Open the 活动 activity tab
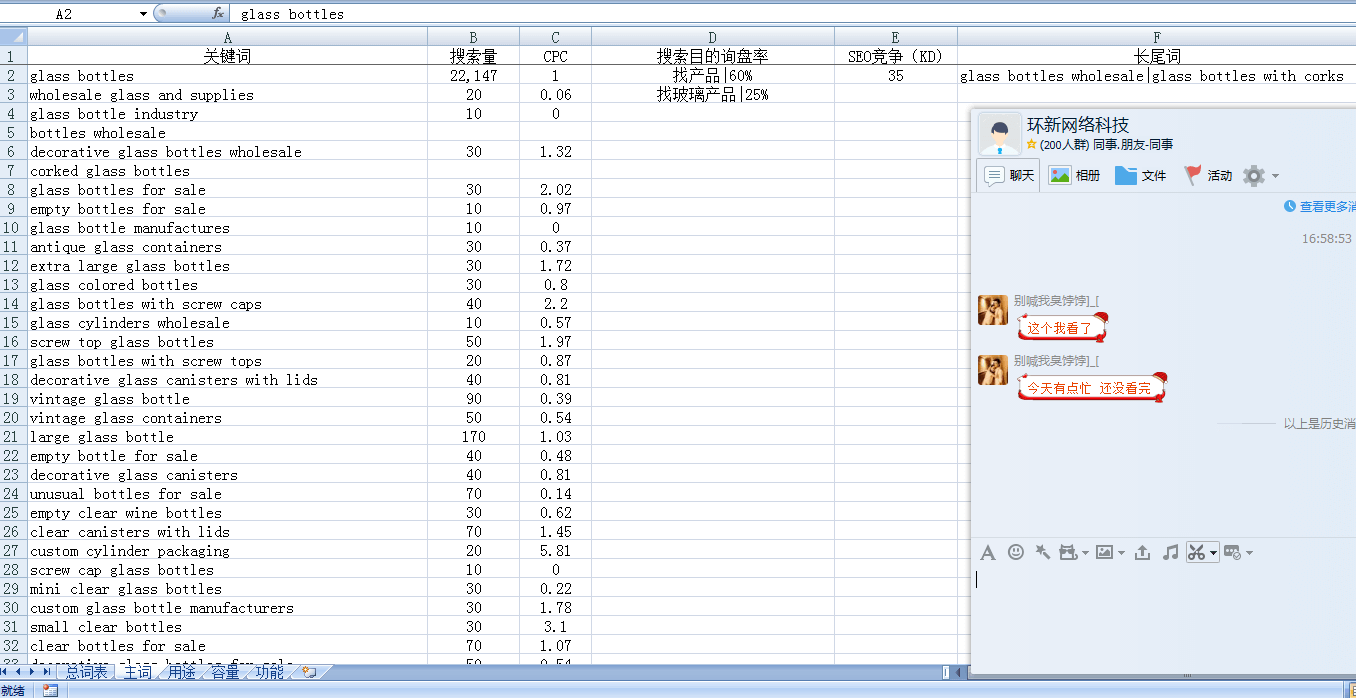1356x698 pixels. tap(1207, 176)
